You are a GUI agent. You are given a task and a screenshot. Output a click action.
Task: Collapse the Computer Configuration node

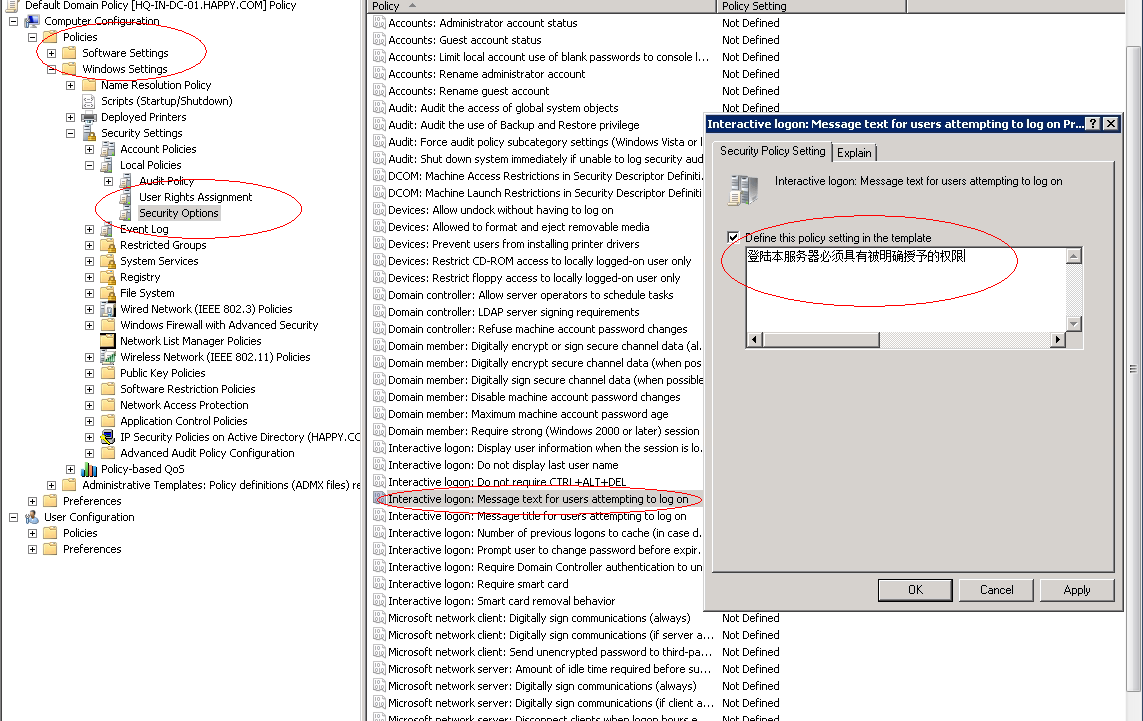[13, 21]
